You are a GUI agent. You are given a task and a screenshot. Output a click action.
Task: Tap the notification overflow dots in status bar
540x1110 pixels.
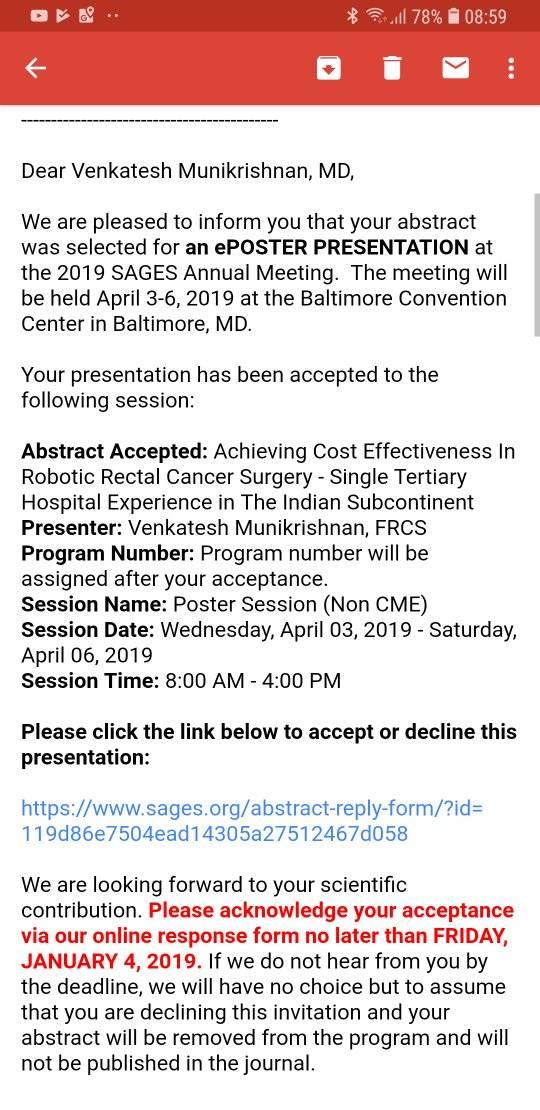click(113, 16)
